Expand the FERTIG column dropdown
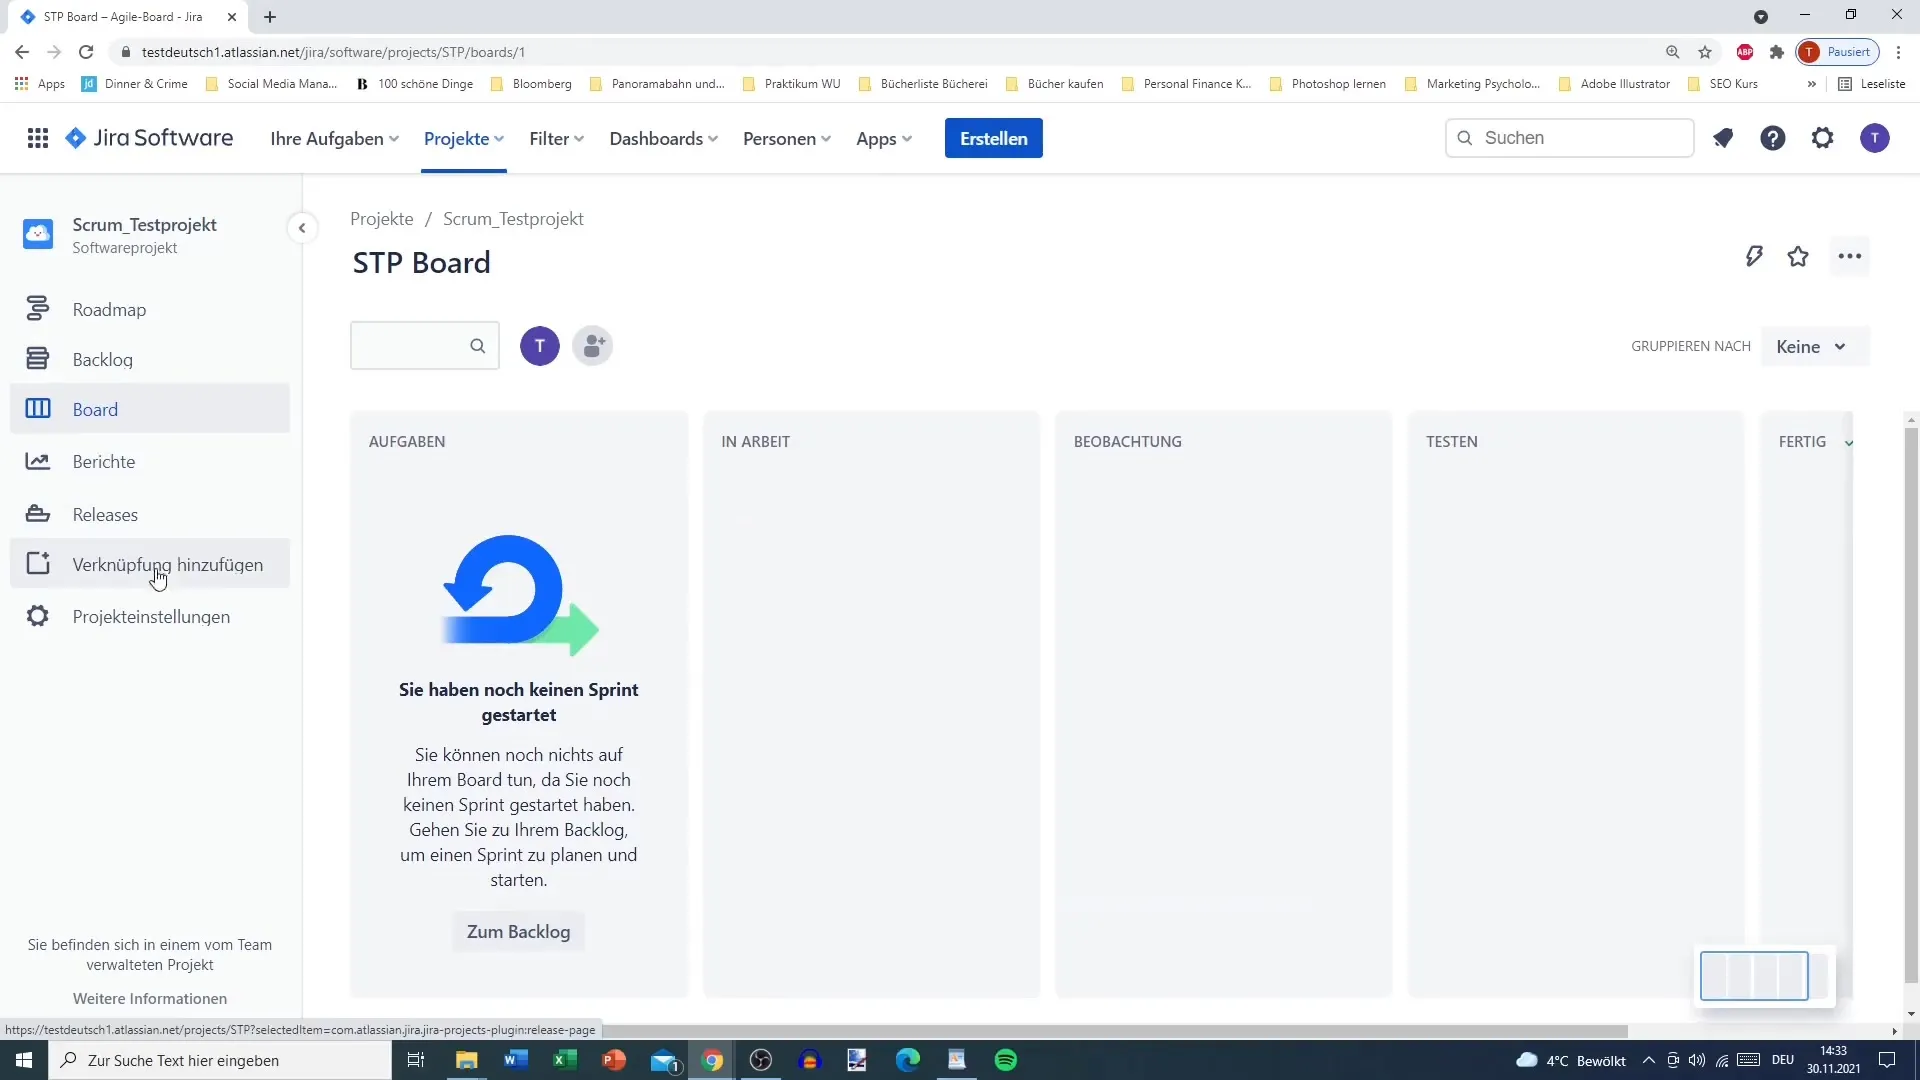 (1849, 442)
